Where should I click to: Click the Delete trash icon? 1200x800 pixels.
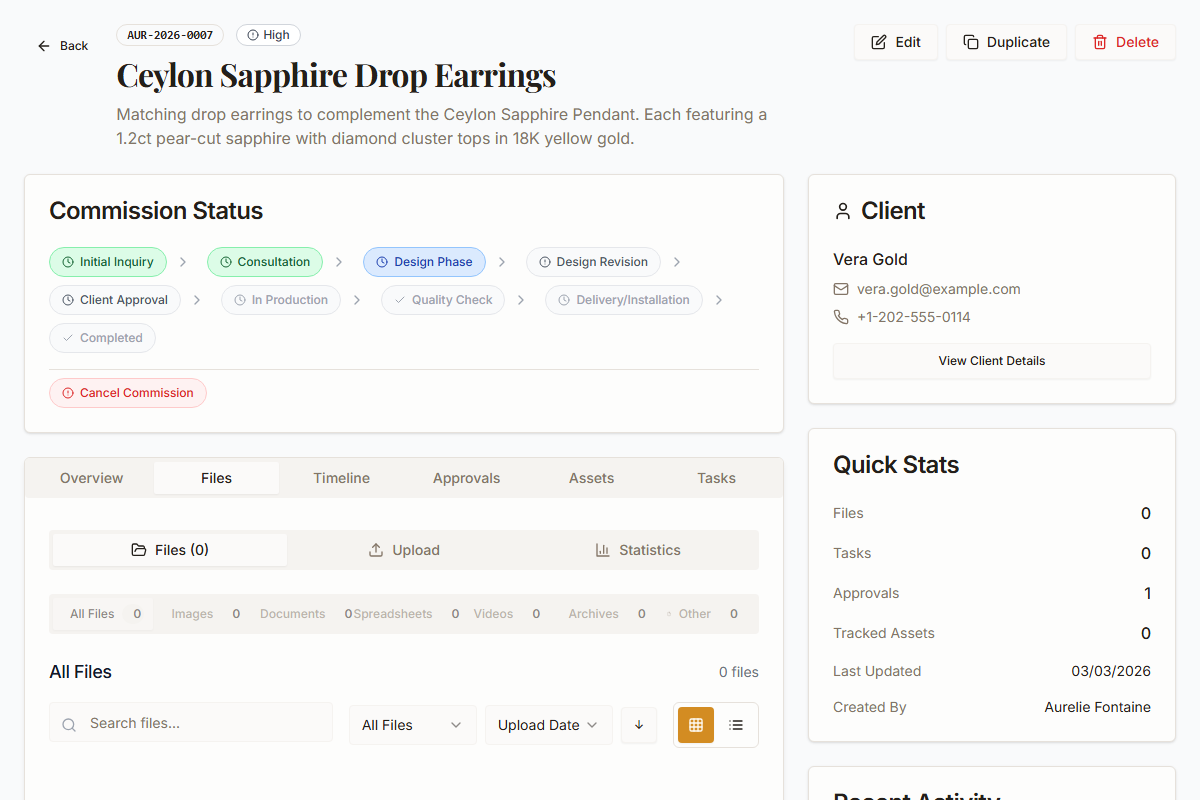click(1099, 42)
